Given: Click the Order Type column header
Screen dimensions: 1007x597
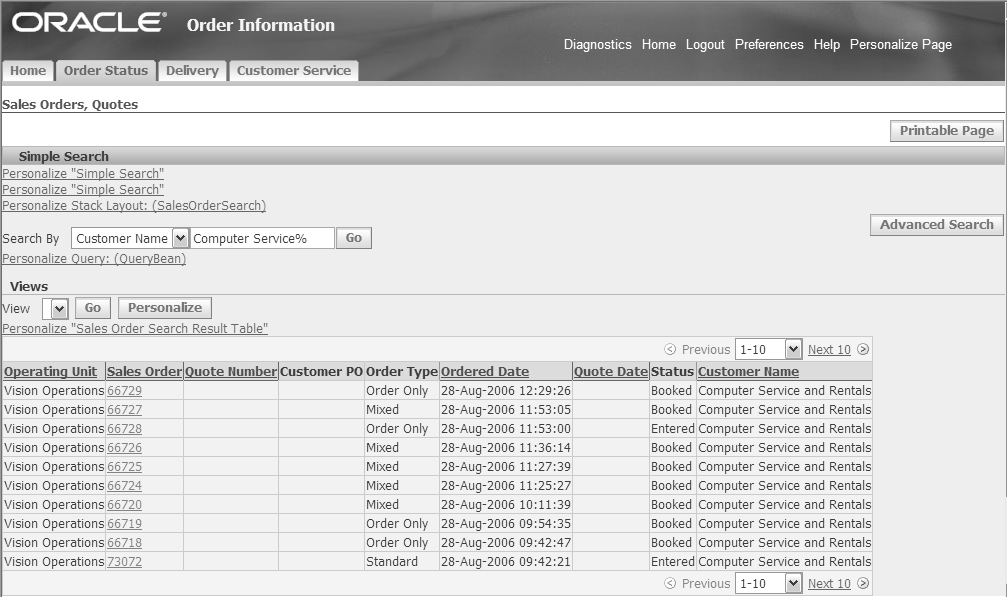Looking at the screenshot, I should click(x=402, y=371).
